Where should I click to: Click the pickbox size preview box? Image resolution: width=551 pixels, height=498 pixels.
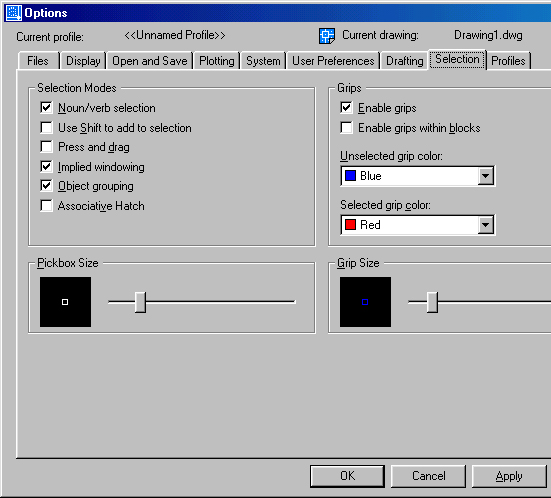point(65,302)
